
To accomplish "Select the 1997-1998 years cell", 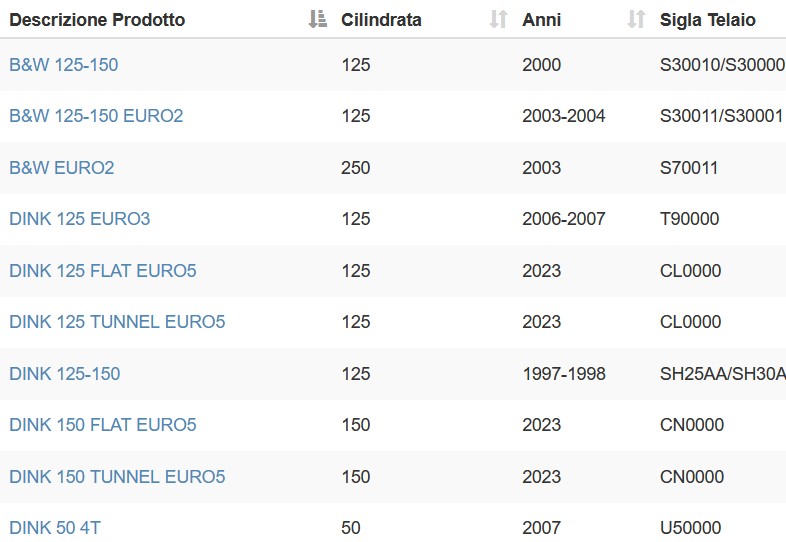I will [564, 374].
